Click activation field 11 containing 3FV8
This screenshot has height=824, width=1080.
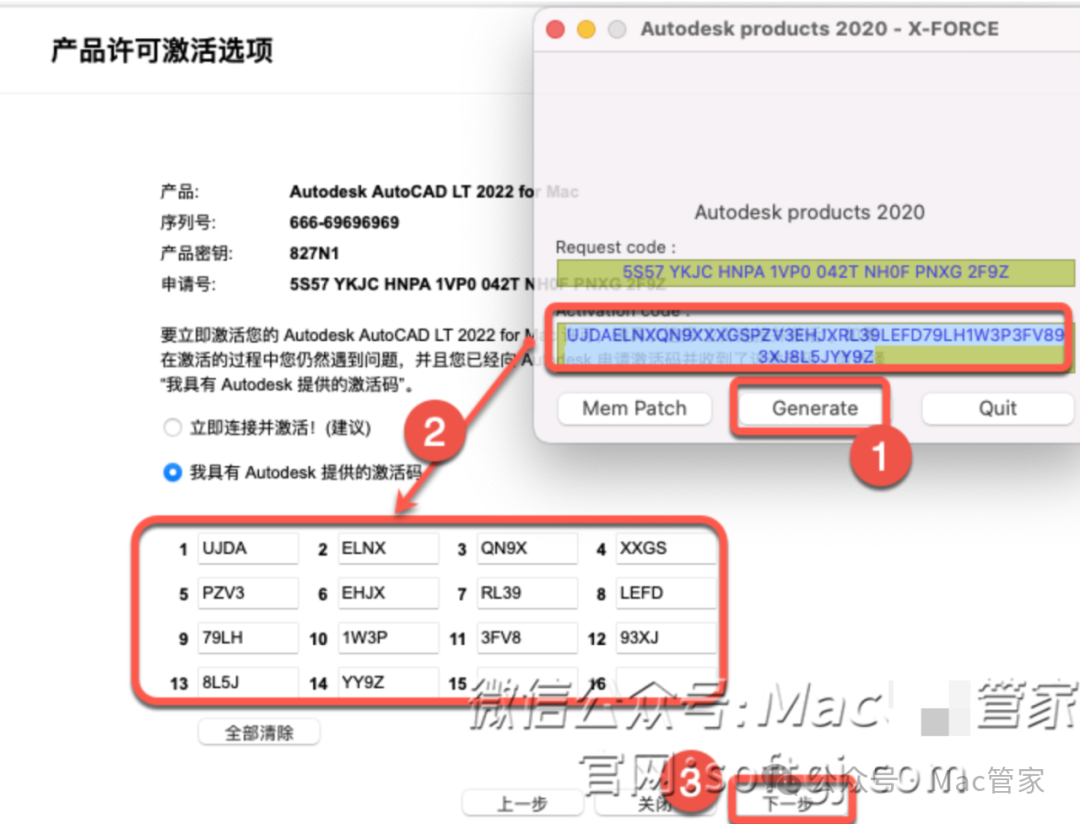[x=527, y=638]
